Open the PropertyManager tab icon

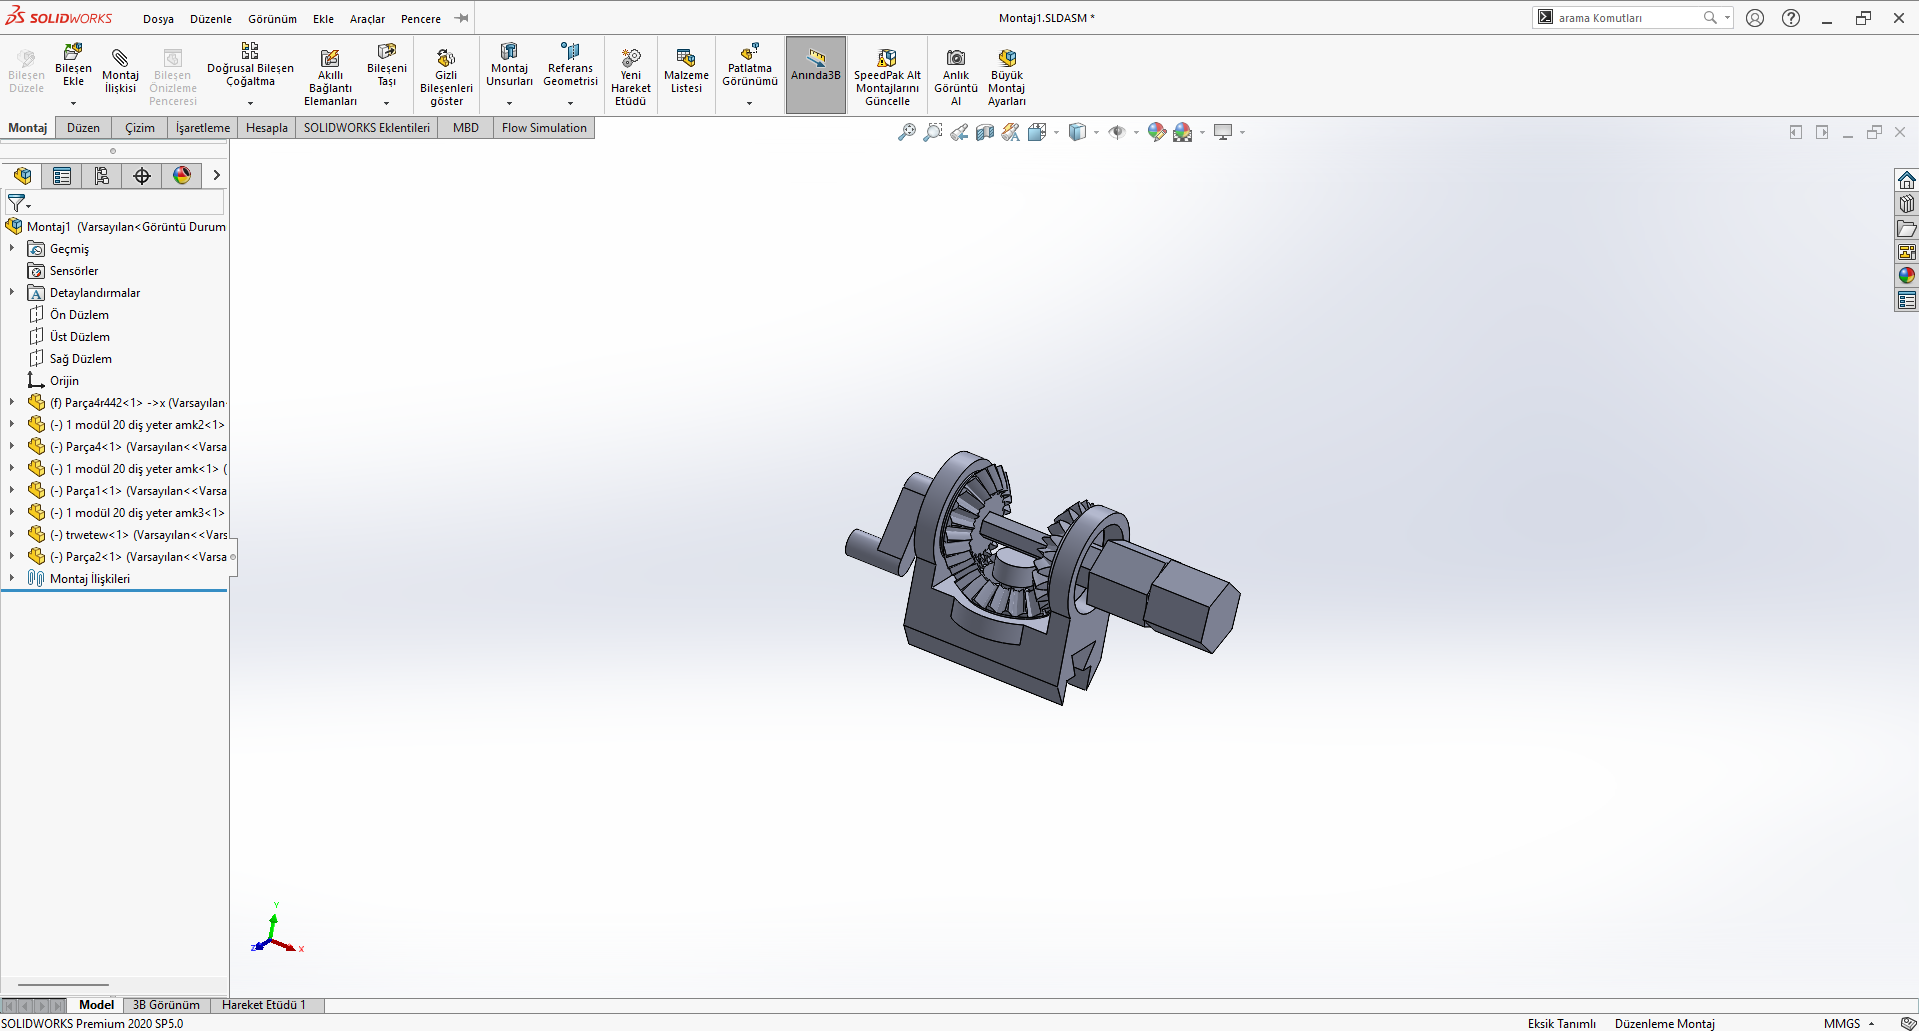tap(62, 176)
